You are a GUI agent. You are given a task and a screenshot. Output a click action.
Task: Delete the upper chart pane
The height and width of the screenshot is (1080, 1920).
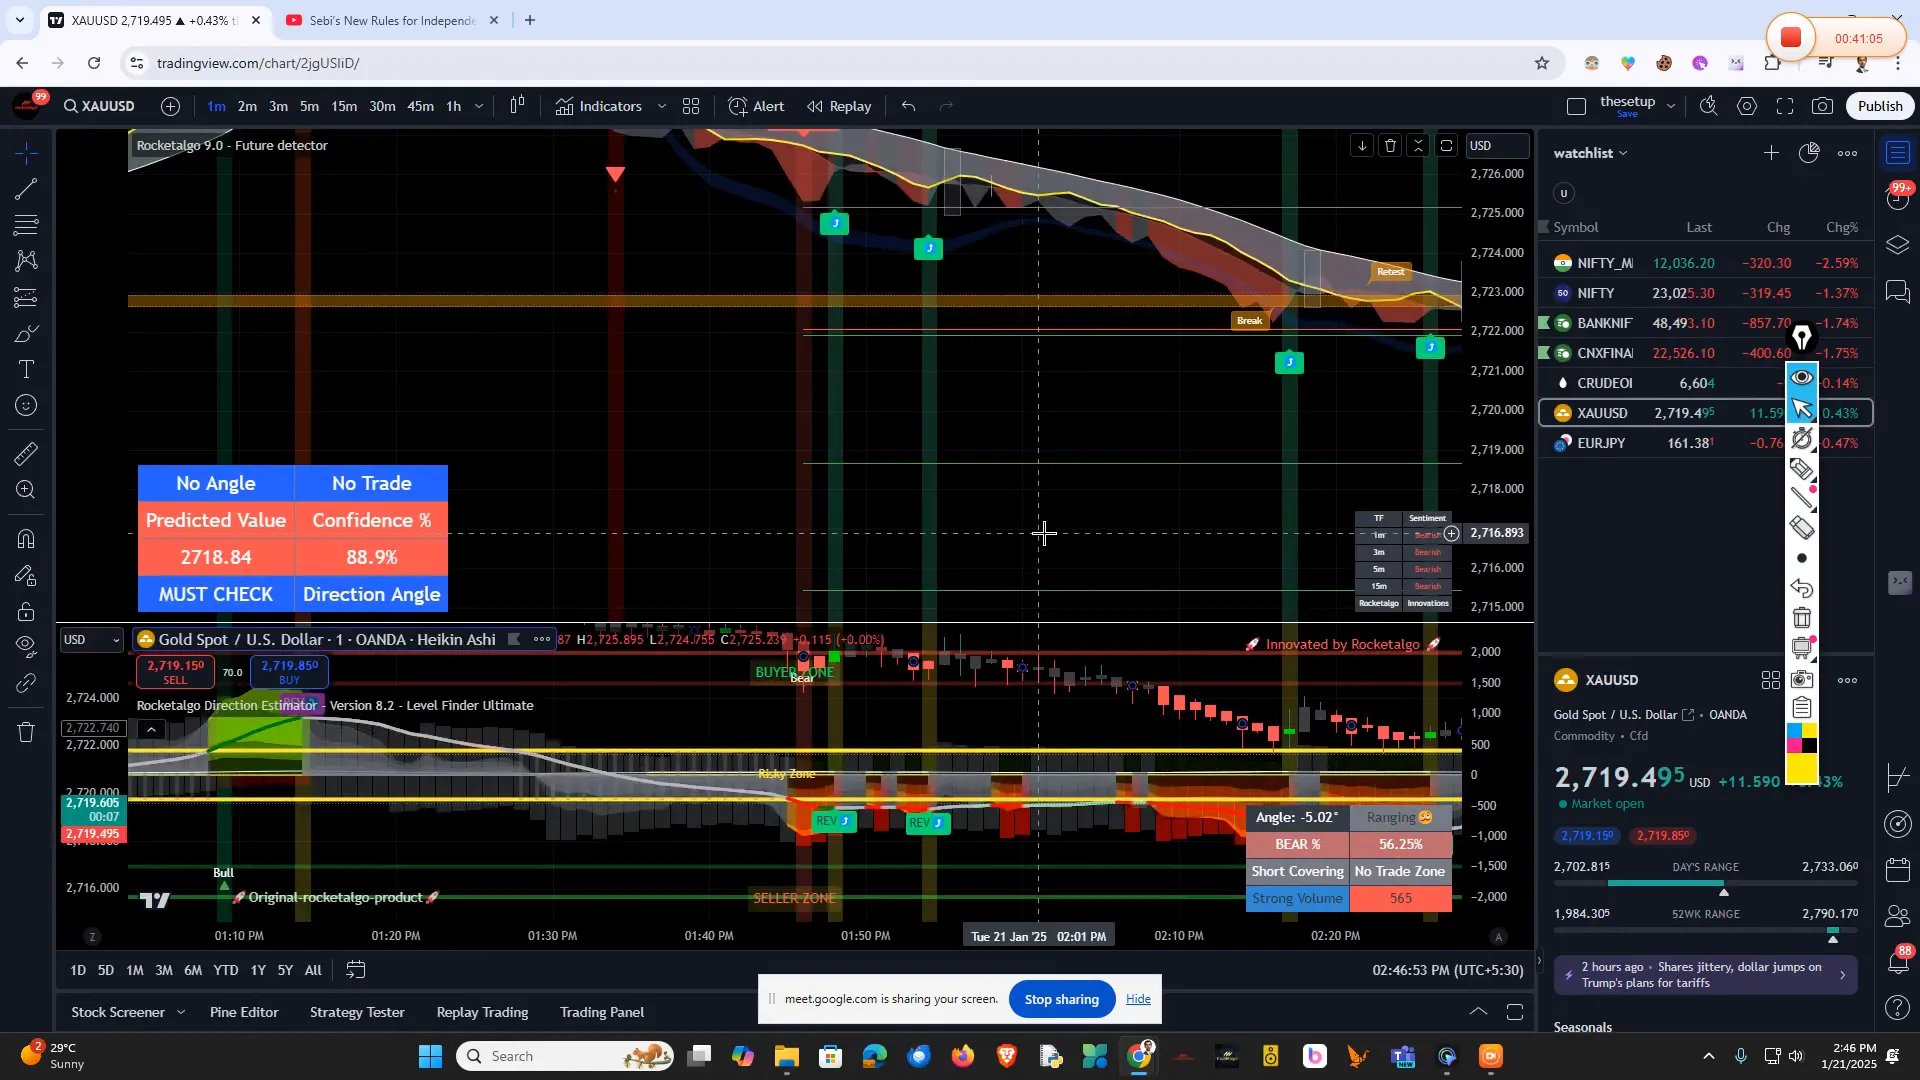point(1390,146)
